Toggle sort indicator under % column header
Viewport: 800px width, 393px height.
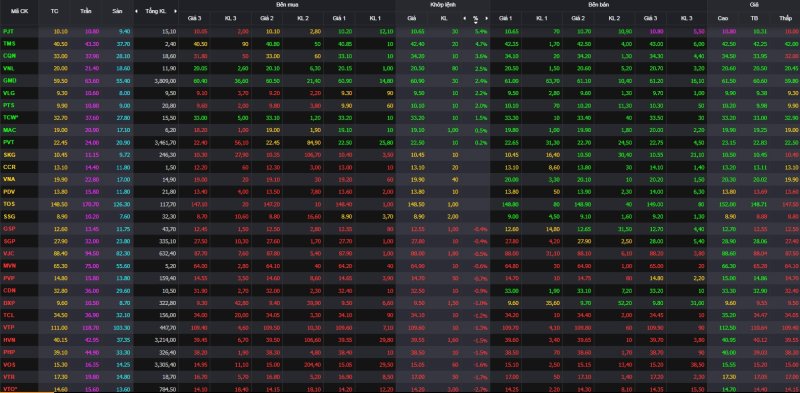(x=476, y=22)
